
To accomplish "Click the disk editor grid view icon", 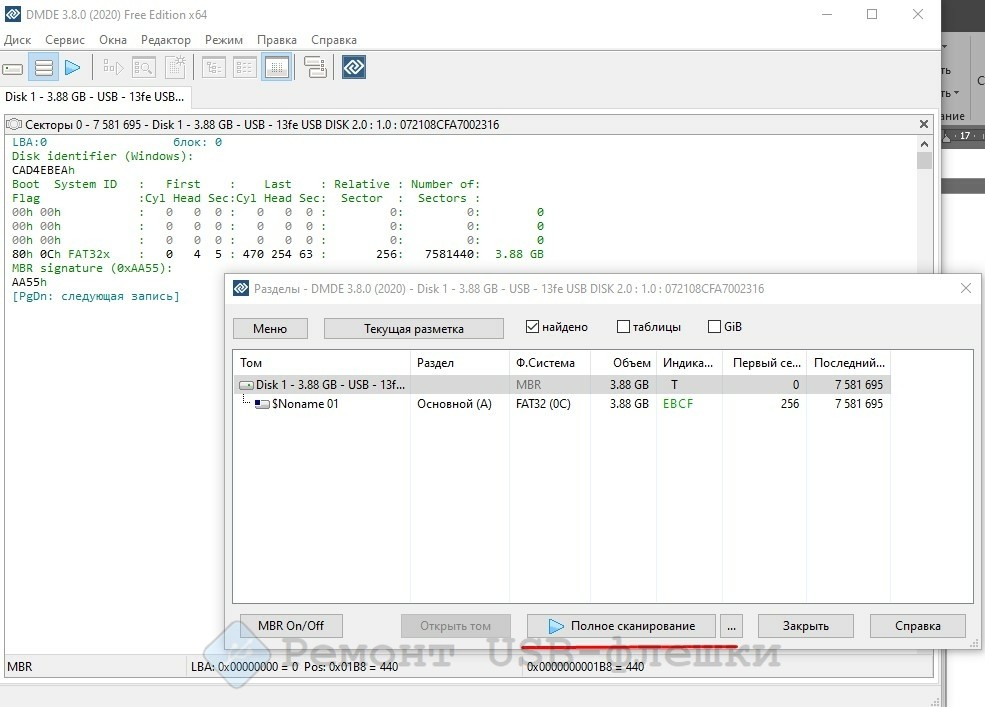I will coord(277,68).
